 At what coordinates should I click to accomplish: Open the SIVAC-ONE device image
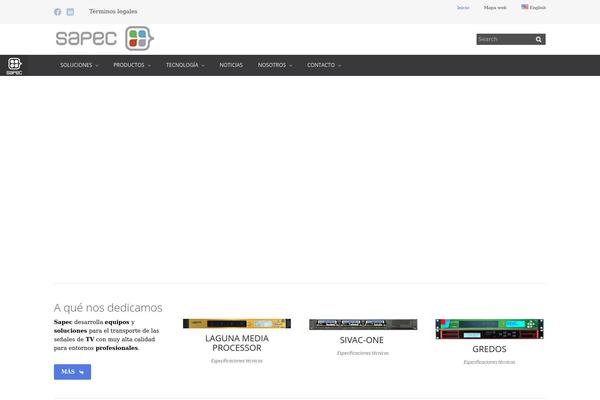pos(363,324)
